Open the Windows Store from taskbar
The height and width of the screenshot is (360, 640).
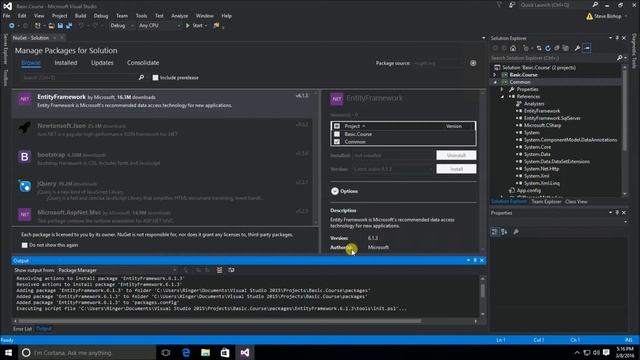point(225,353)
